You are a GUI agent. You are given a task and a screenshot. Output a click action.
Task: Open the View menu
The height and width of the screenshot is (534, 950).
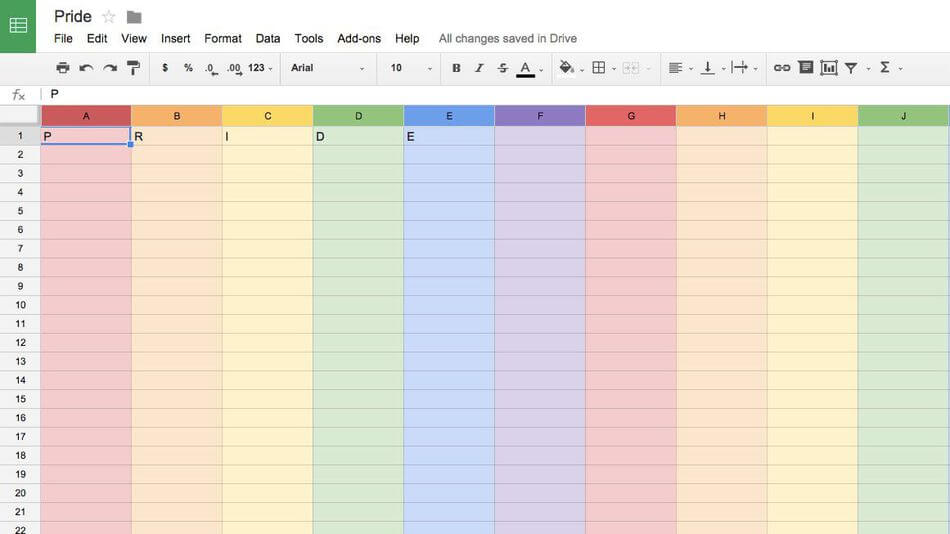pos(134,38)
